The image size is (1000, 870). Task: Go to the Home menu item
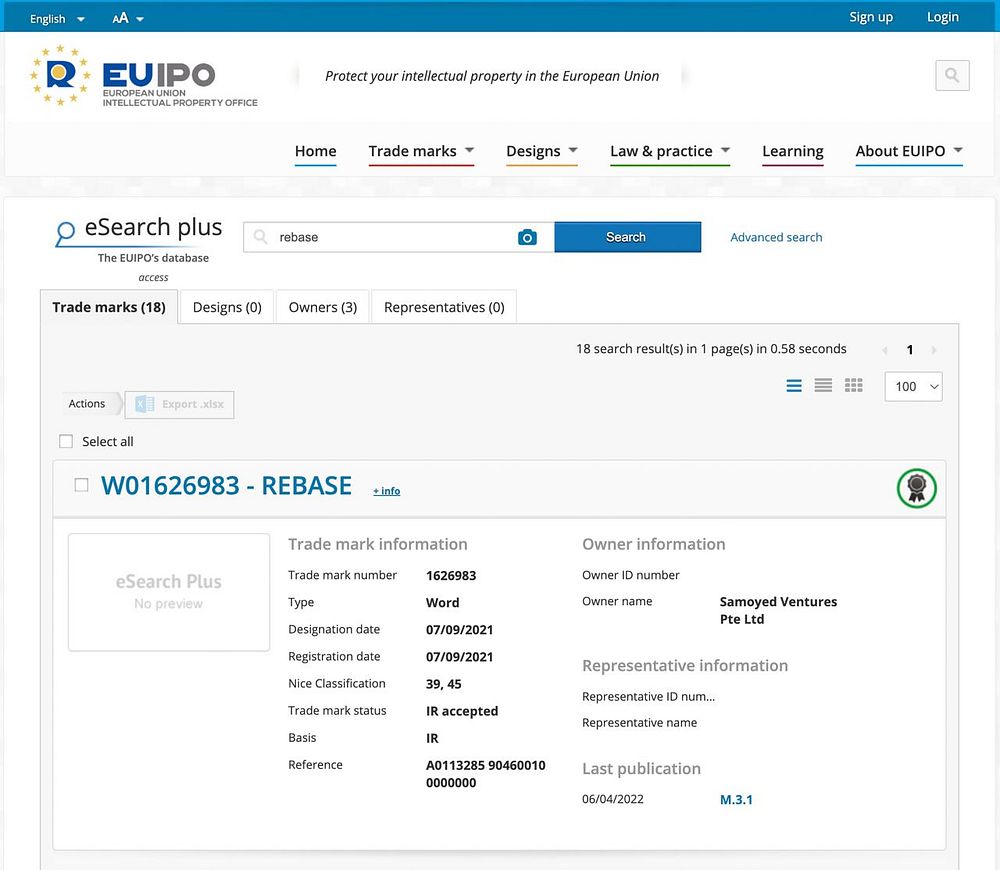pyautogui.click(x=316, y=151)
